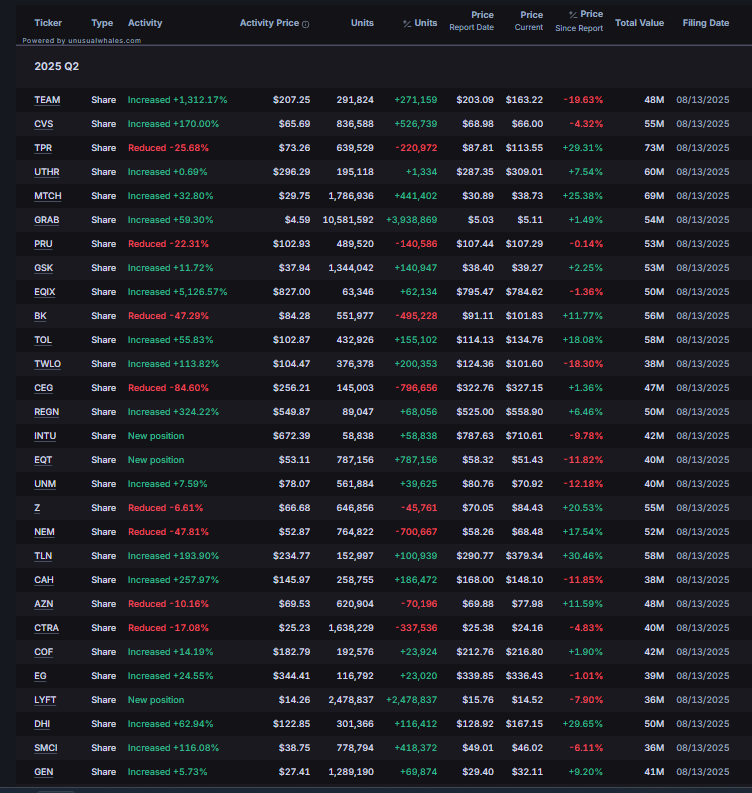This screenshot has width=752, height=793.
Task: Click the $787.63 report date price
Action: click(x=475, y=436)
